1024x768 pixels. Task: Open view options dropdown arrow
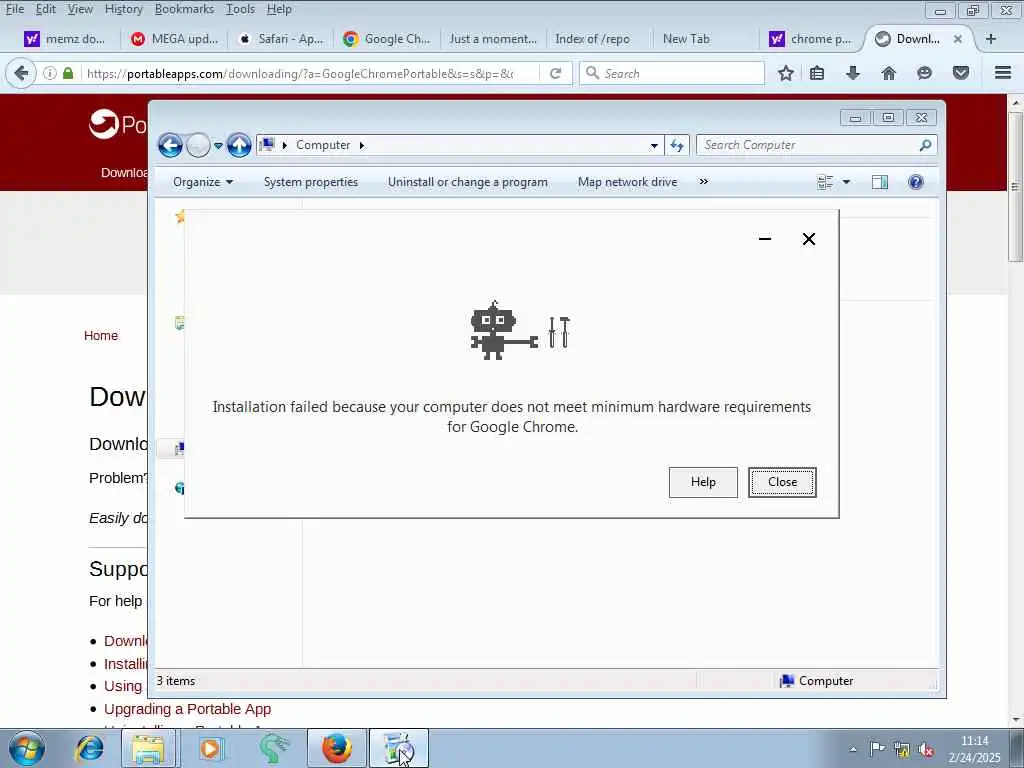846,182
